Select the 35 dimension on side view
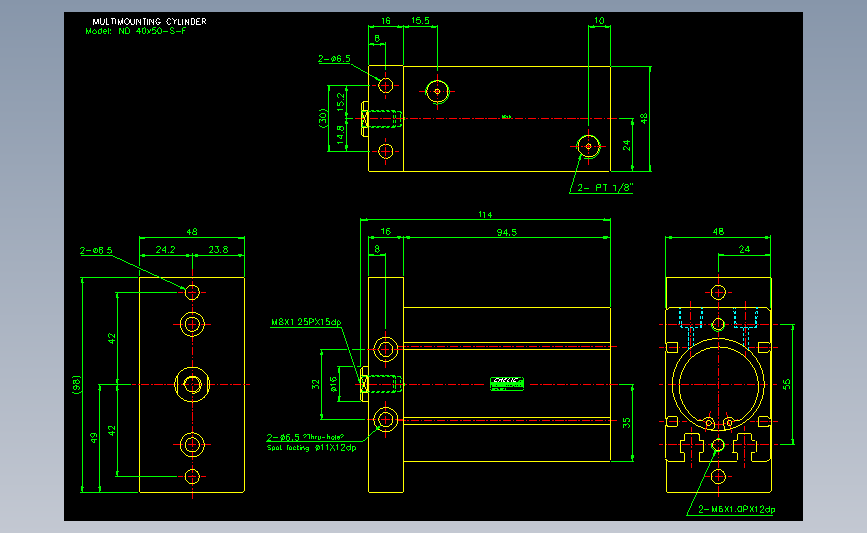The width and height of the screenshot is (867, 533). click(x=626, y=423)
